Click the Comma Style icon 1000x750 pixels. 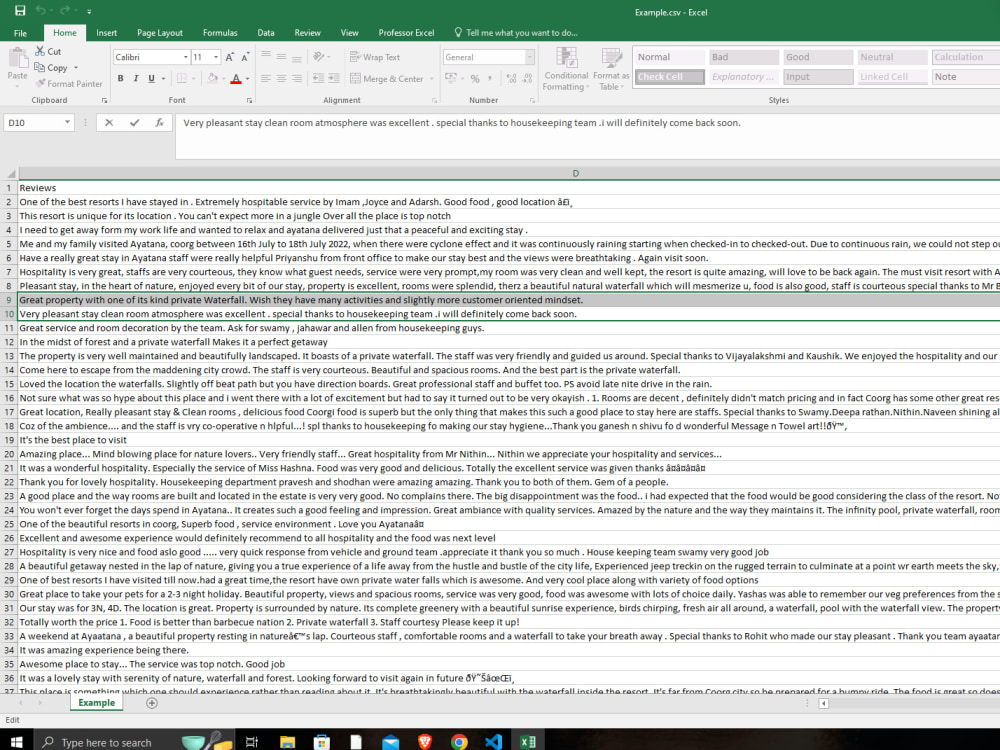(490, 78)
